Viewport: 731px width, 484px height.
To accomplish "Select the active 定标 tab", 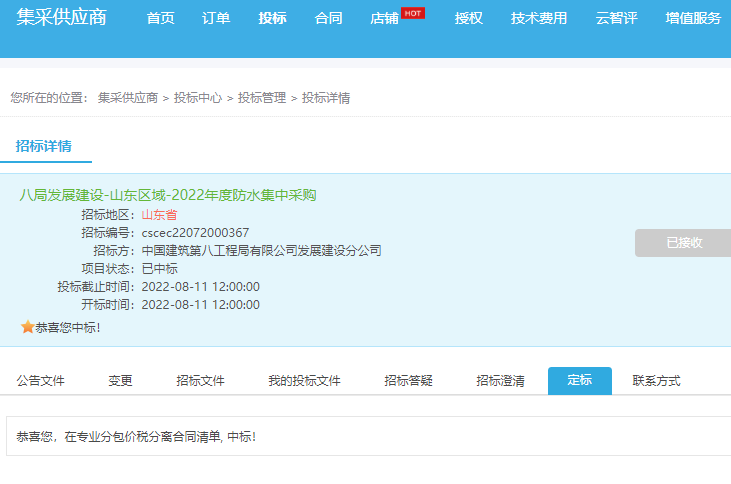I will [x=579, y=380].
